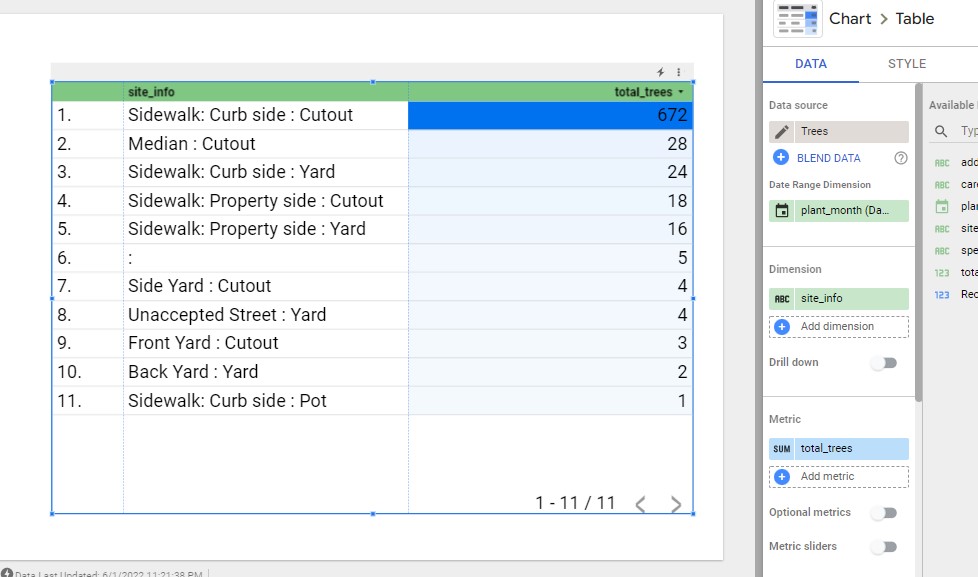Click Add metric button
978x577 pixels.
[838, 477]
